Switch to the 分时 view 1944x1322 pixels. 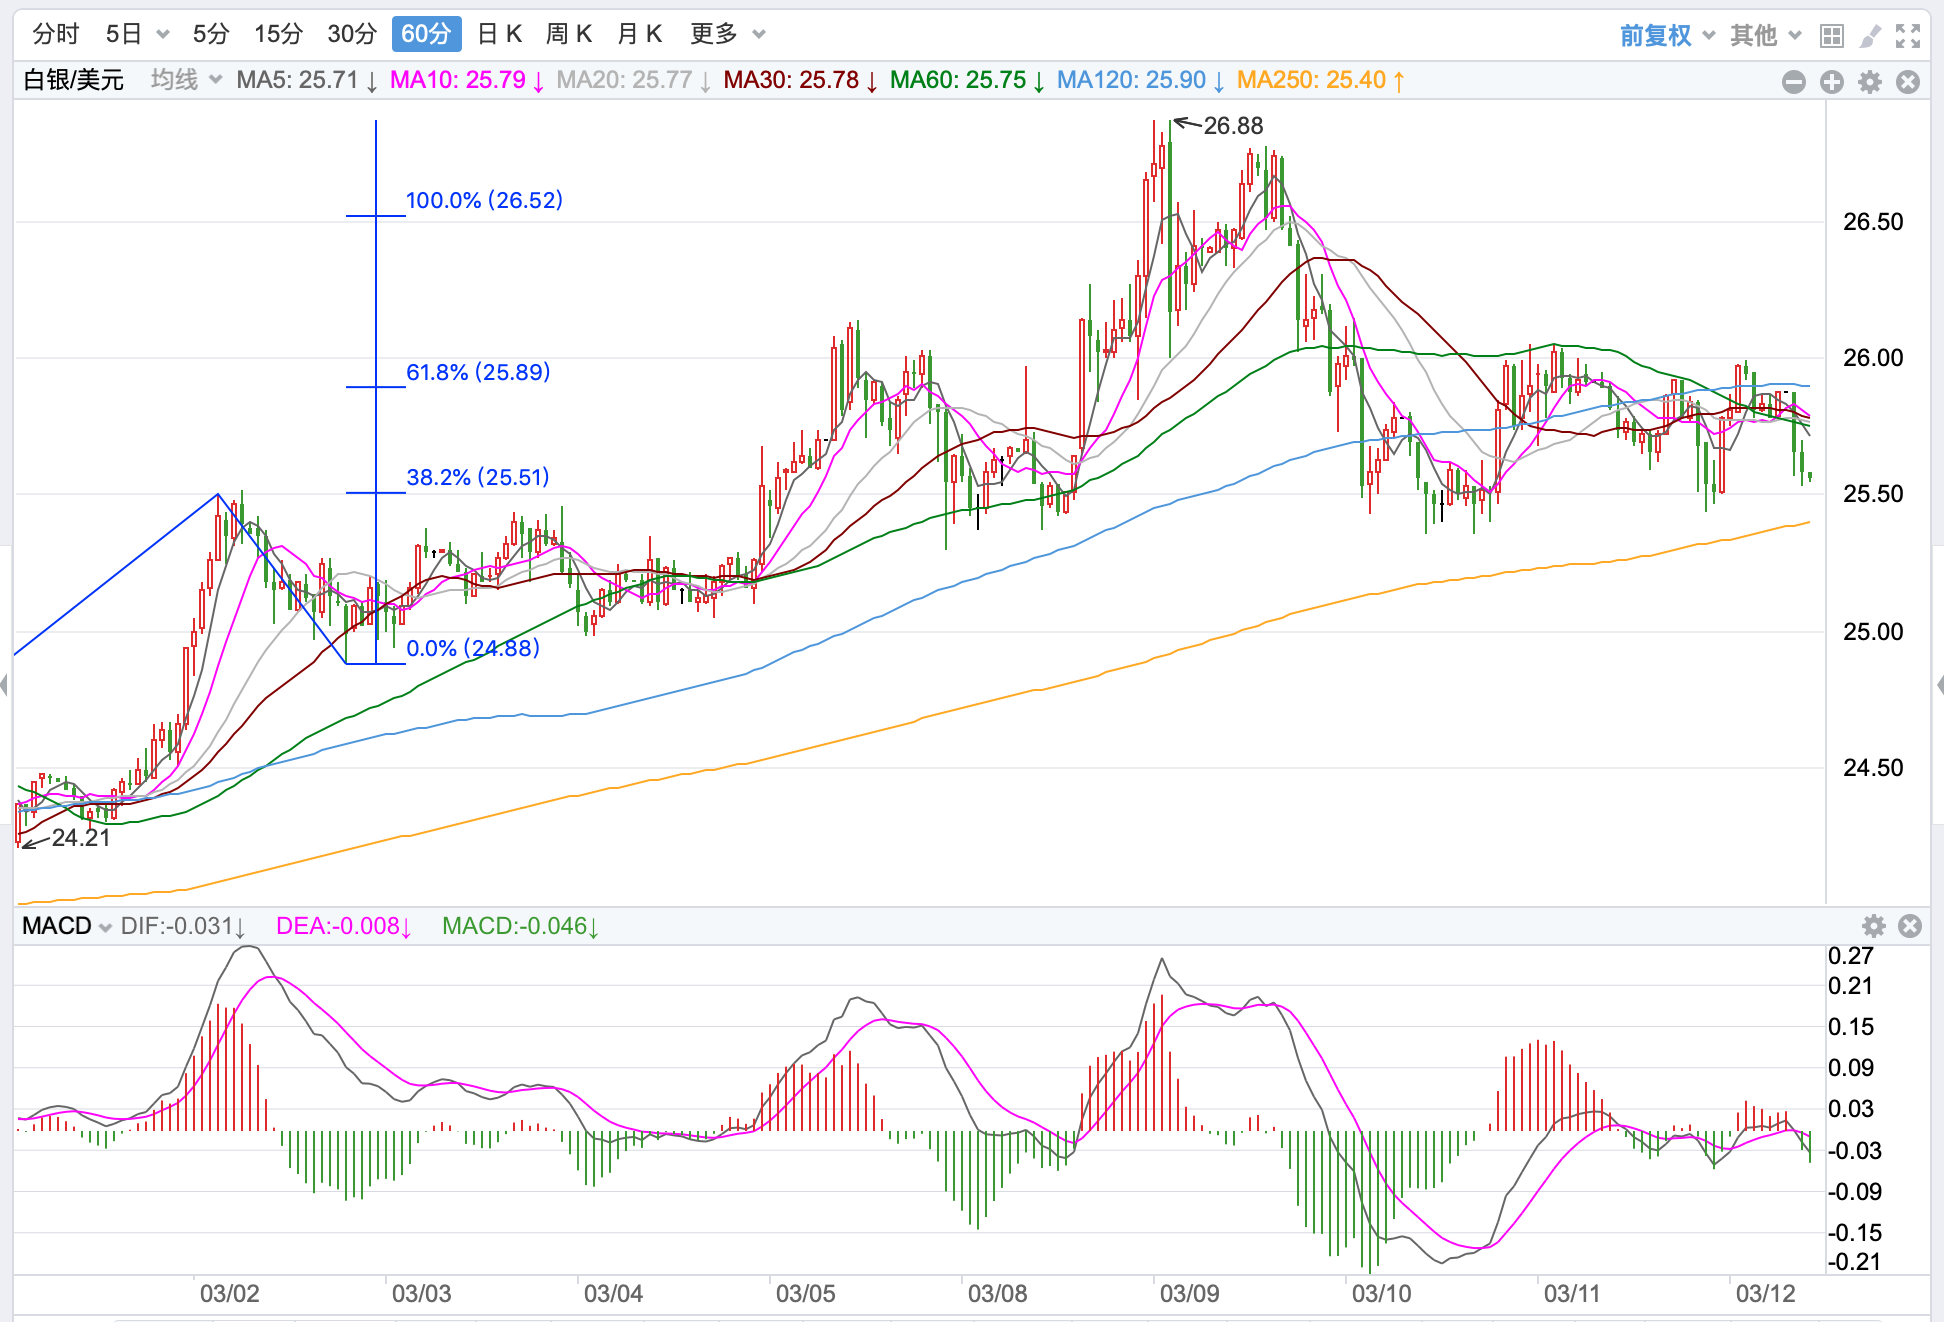click(56, 34)
